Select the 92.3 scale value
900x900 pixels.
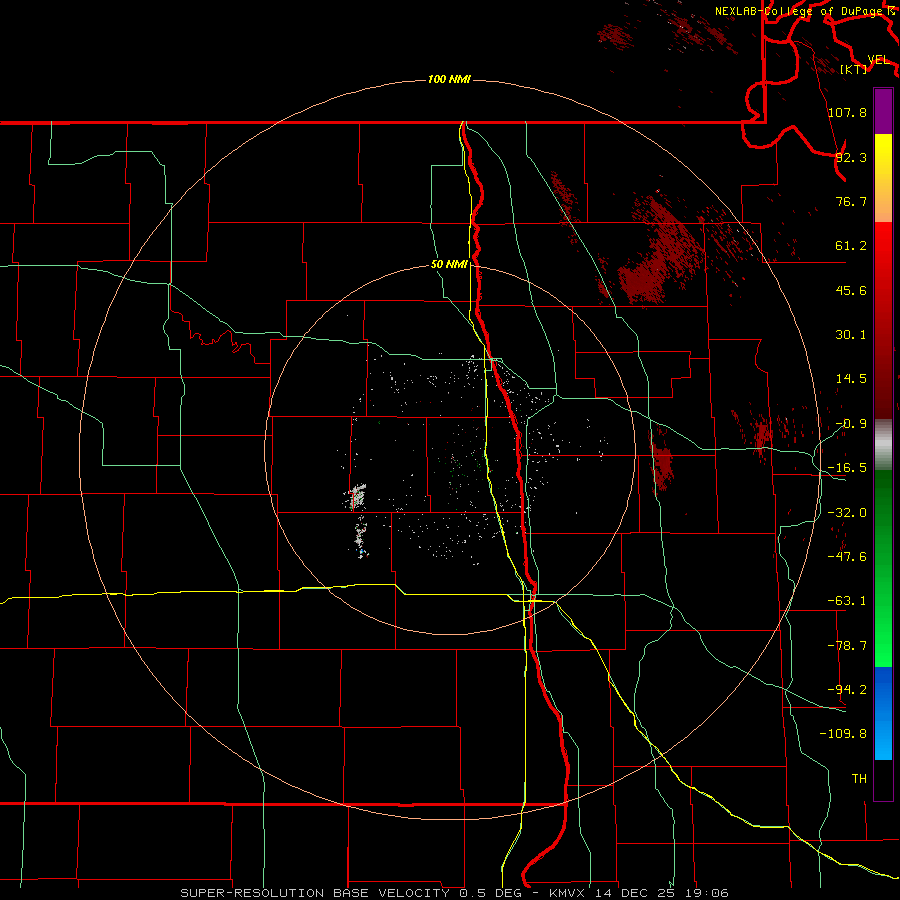851,157
